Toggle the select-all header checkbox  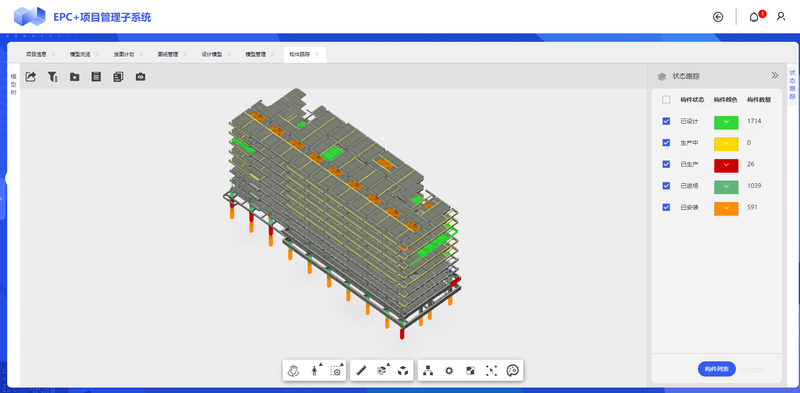666,100
